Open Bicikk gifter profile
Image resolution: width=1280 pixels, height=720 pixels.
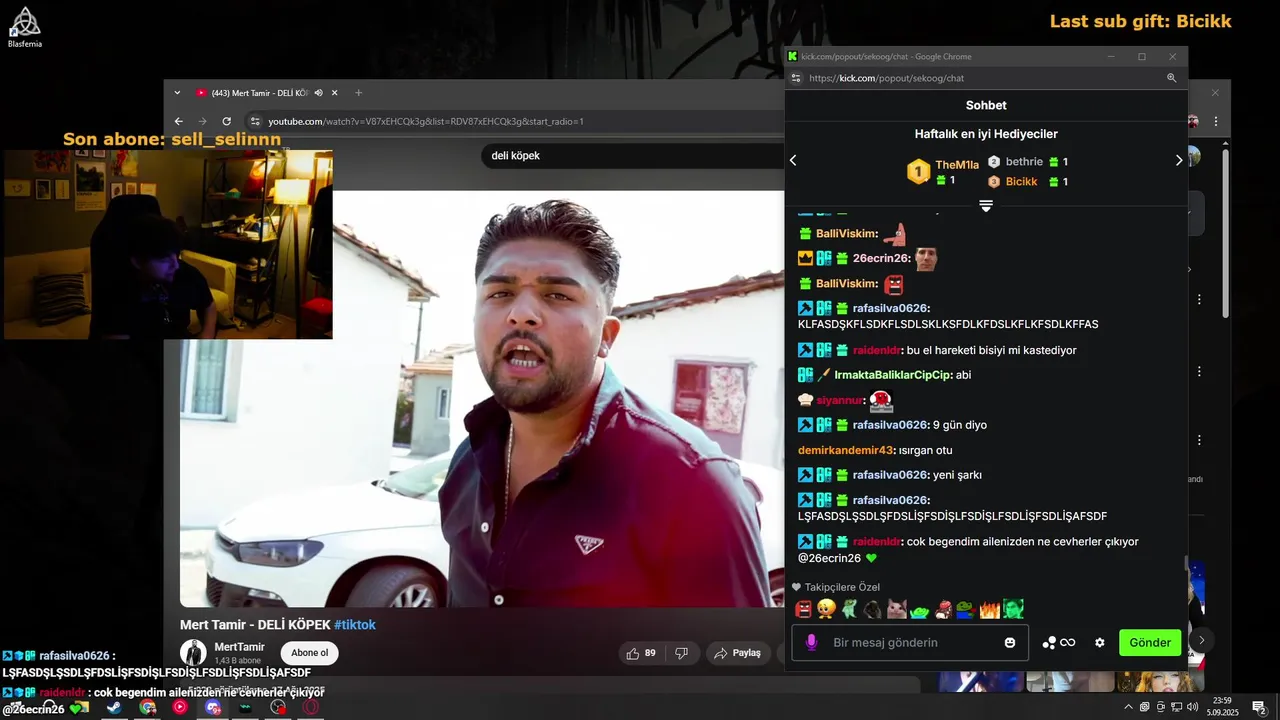(1021, 181)
